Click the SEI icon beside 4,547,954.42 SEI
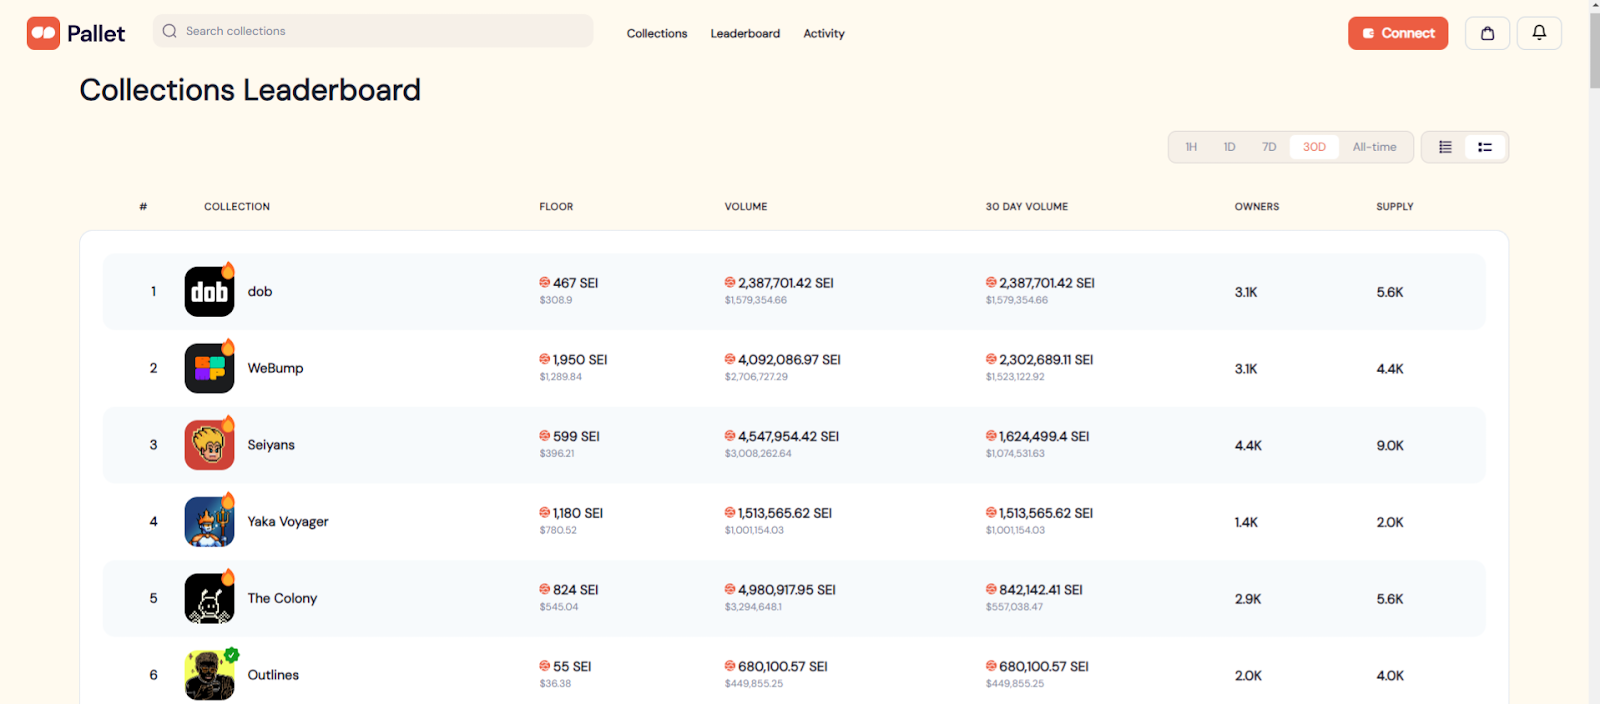The image size is (1600, 704). click(x=730, y=436)
